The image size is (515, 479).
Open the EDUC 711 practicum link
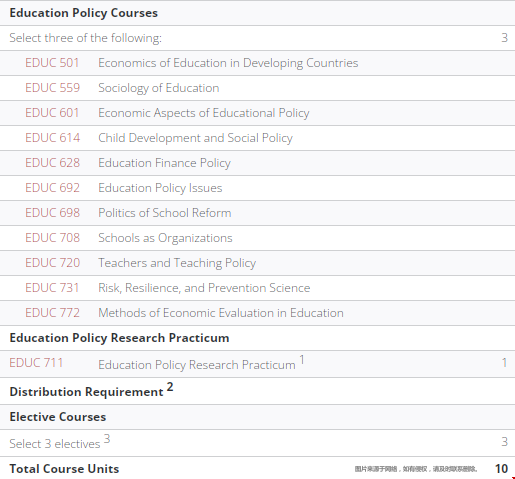[36, 363]
